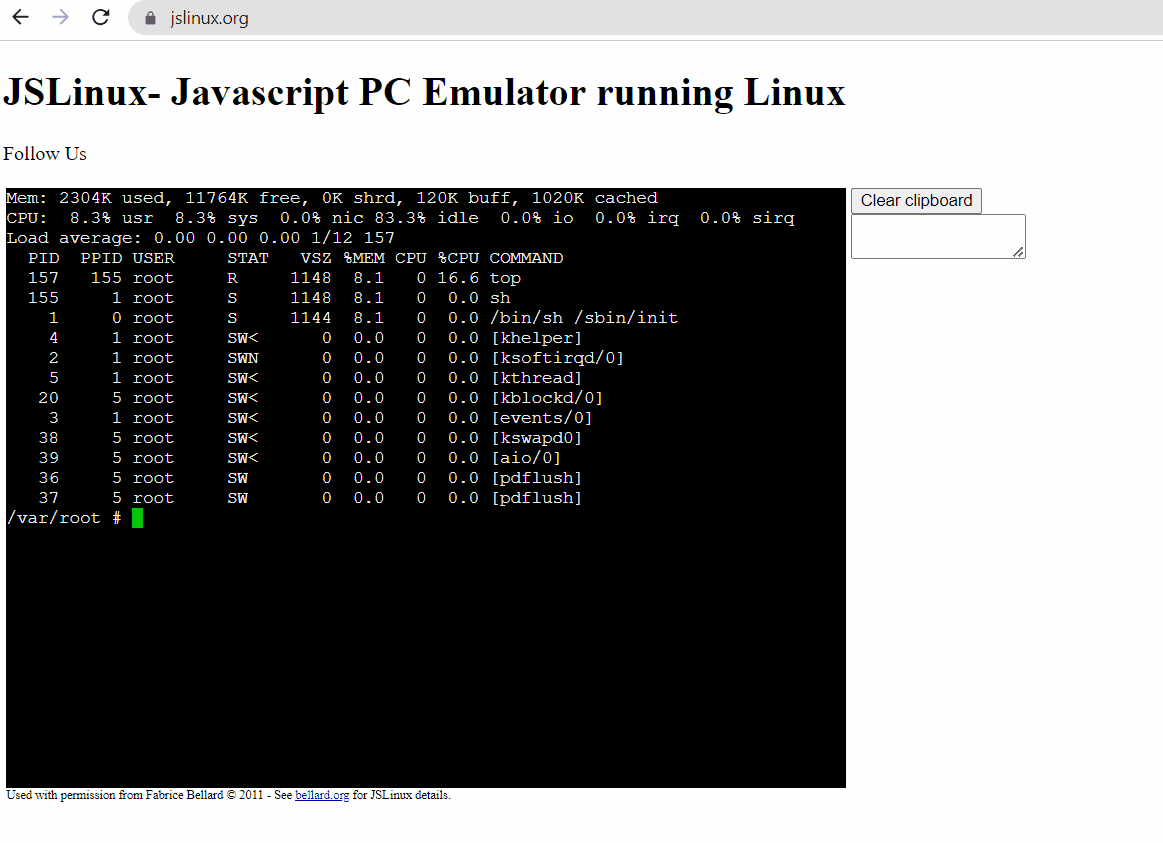Click inside the clipboard text box
Viewport: 1163px width, 843px height.
[937, 235]
